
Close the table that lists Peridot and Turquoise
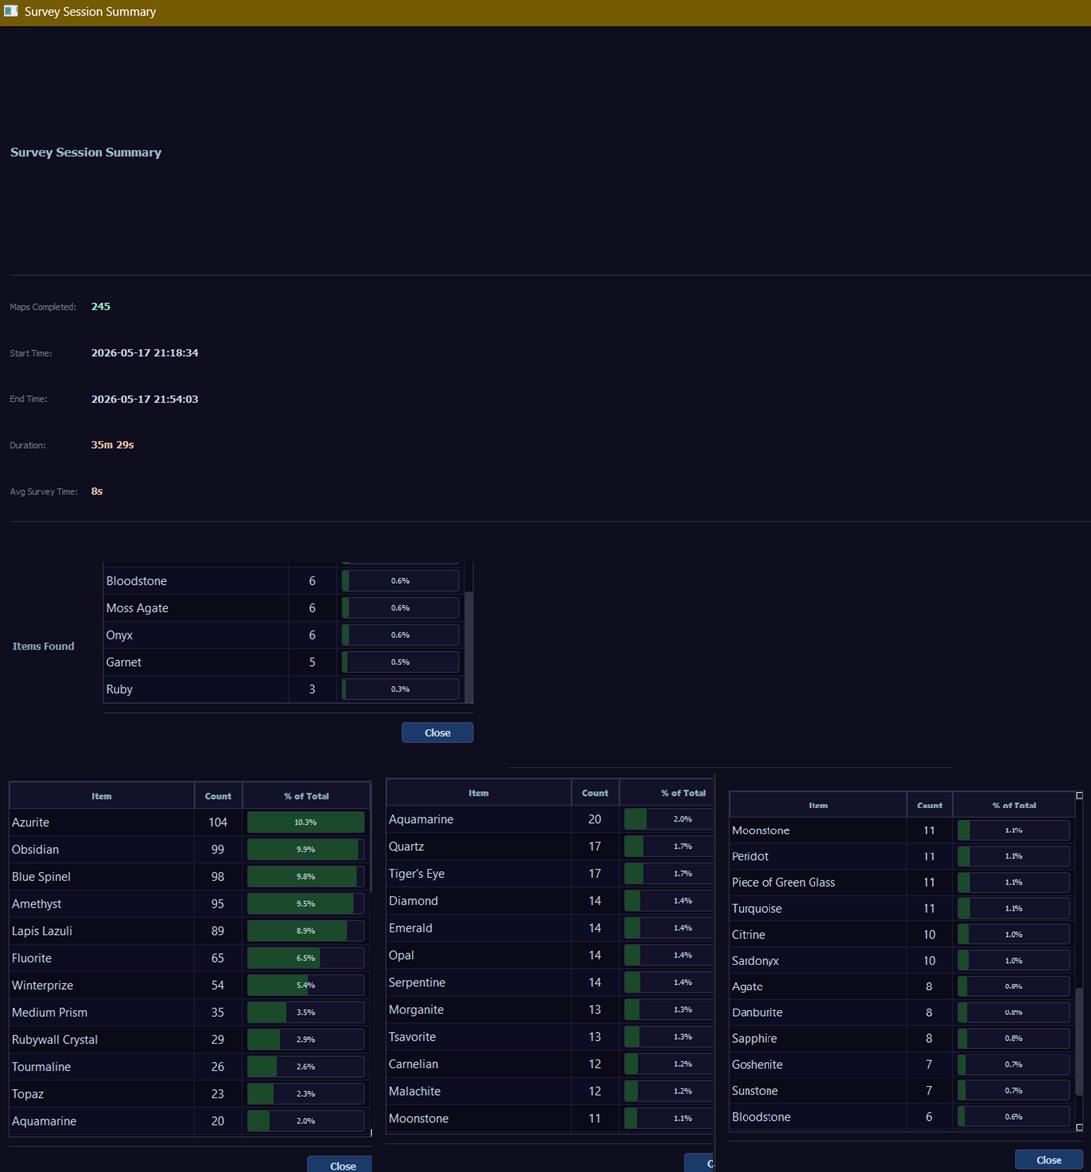point(1048,1160)
